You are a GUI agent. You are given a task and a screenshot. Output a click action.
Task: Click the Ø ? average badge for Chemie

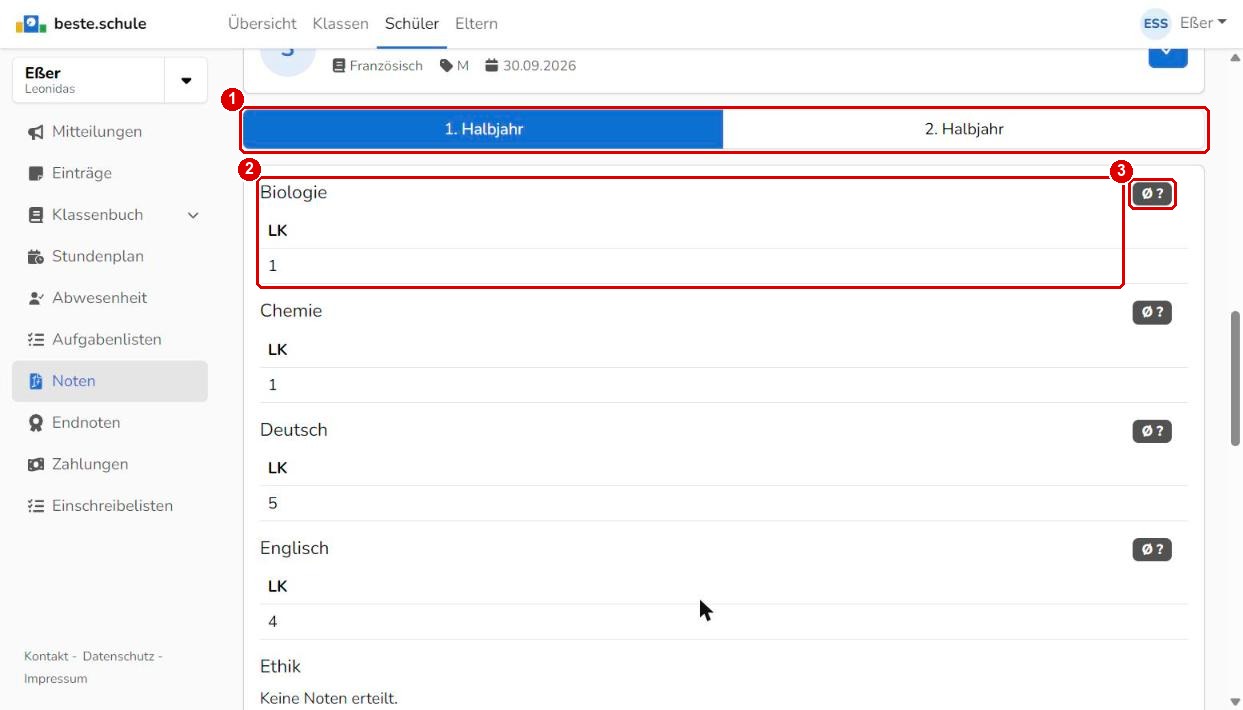click(x=1152, y=313)
